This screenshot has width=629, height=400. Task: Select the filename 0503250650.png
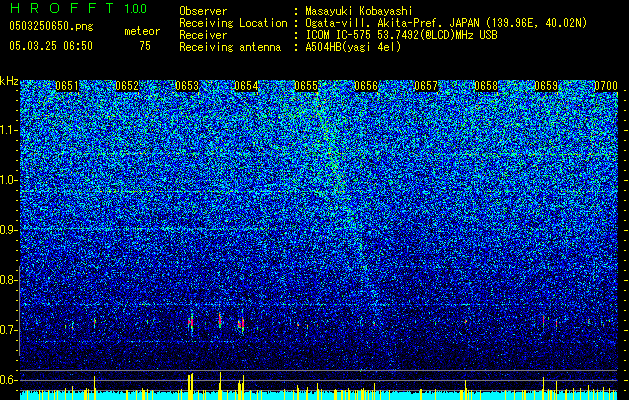pyautogui.click(x=51, y=26)
